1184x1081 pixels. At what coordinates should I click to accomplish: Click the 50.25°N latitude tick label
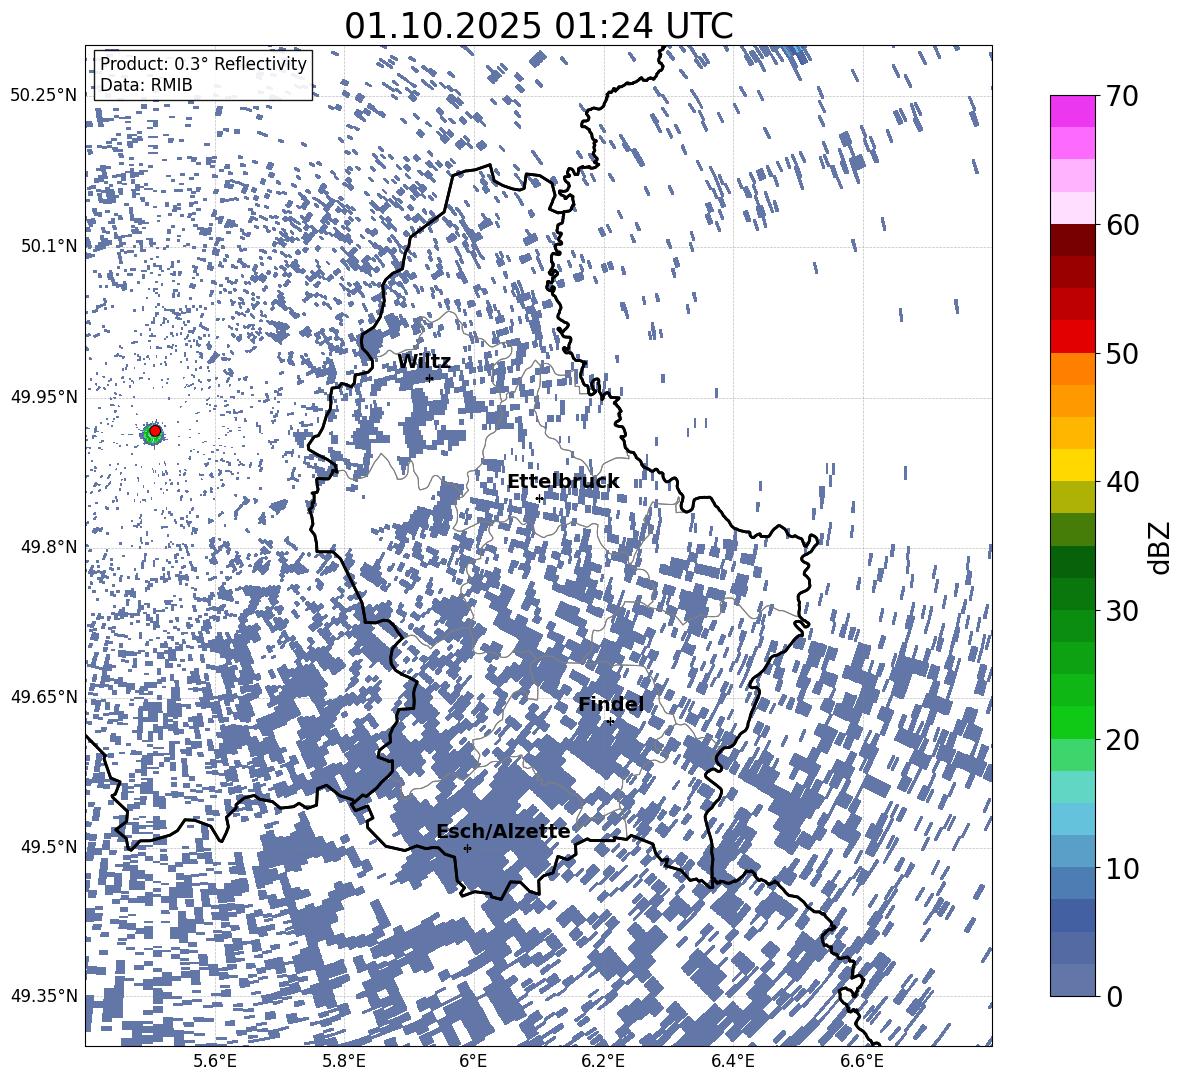(x=44, y=96)
